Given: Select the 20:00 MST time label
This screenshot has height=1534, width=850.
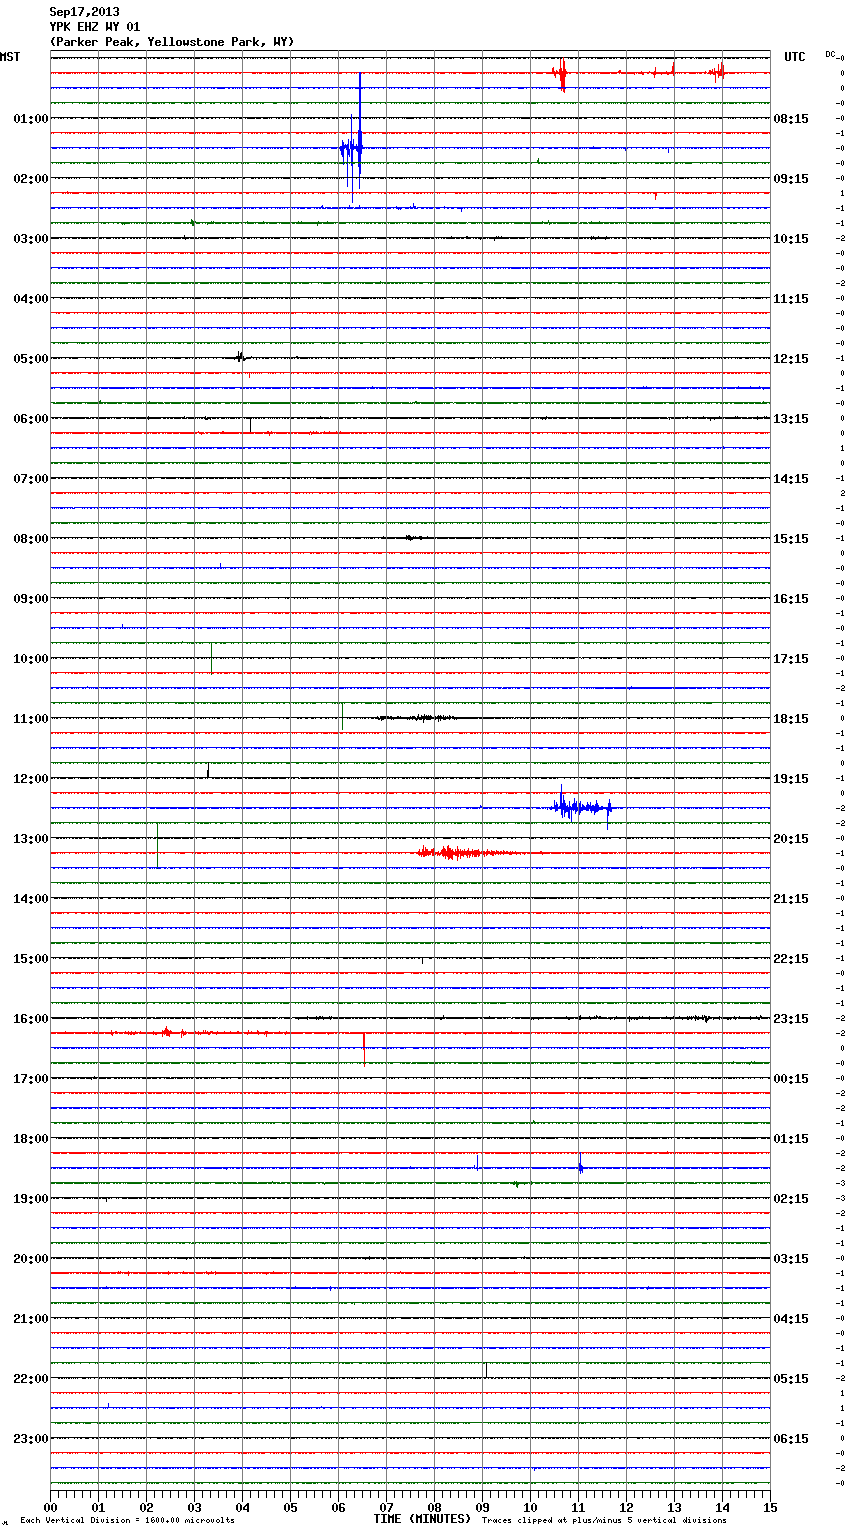Looking at the screenshot, I should tap(31, 1259).
